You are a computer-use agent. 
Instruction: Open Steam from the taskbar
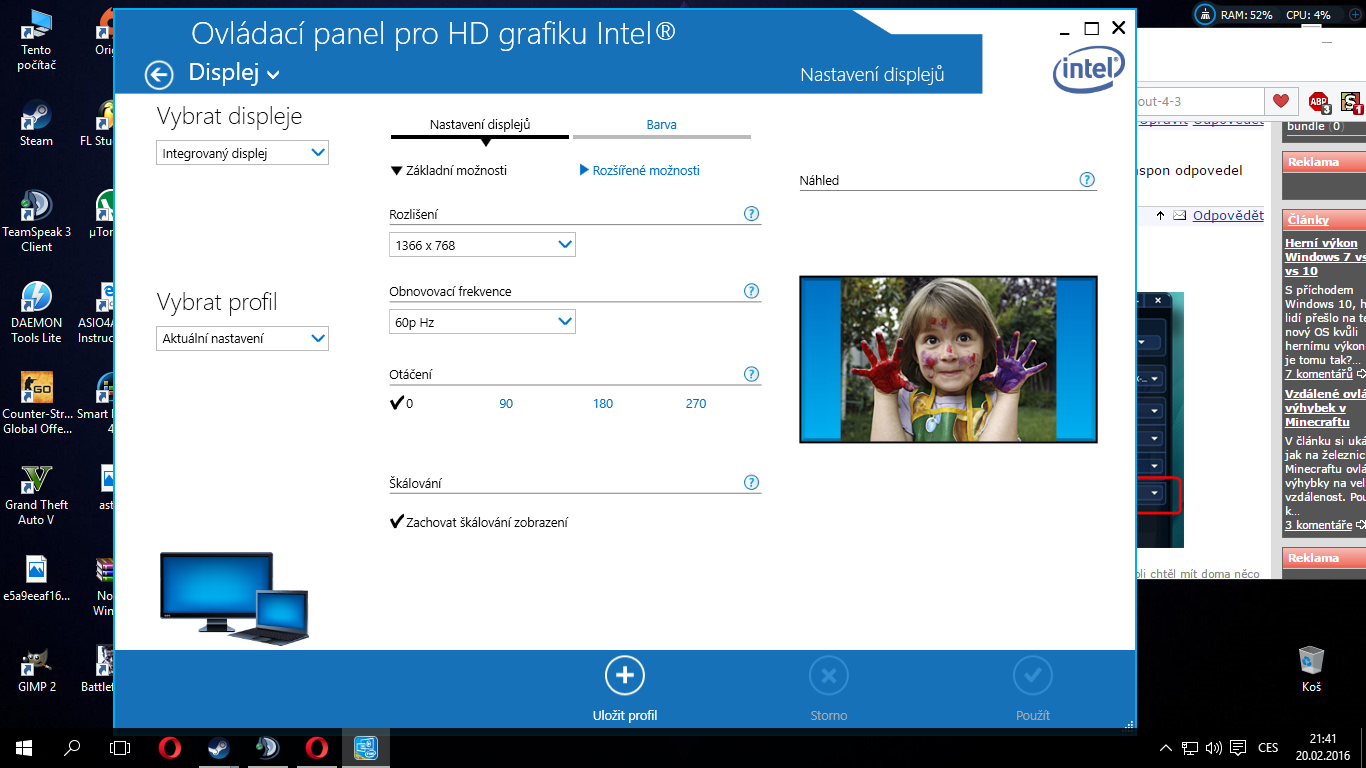pos(218,747)
